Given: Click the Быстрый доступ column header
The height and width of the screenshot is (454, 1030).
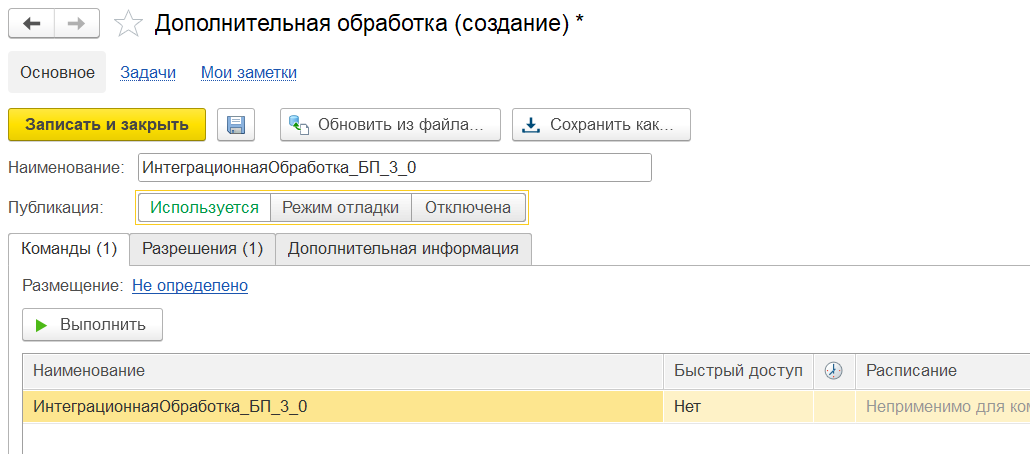Looking at the screenshot, I should pos(738,371).
